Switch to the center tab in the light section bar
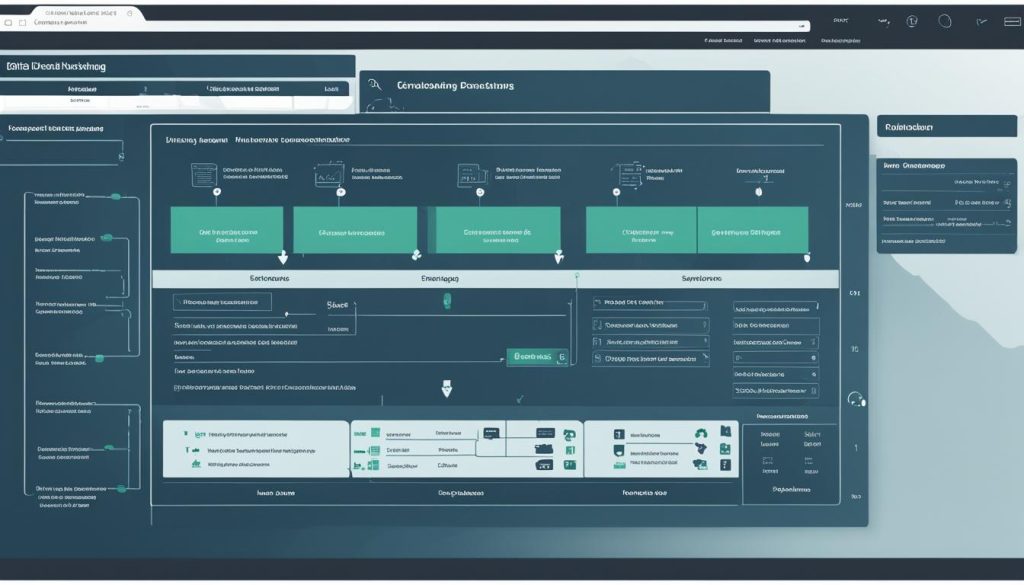 pyautogui.click(x=440, y=279)
